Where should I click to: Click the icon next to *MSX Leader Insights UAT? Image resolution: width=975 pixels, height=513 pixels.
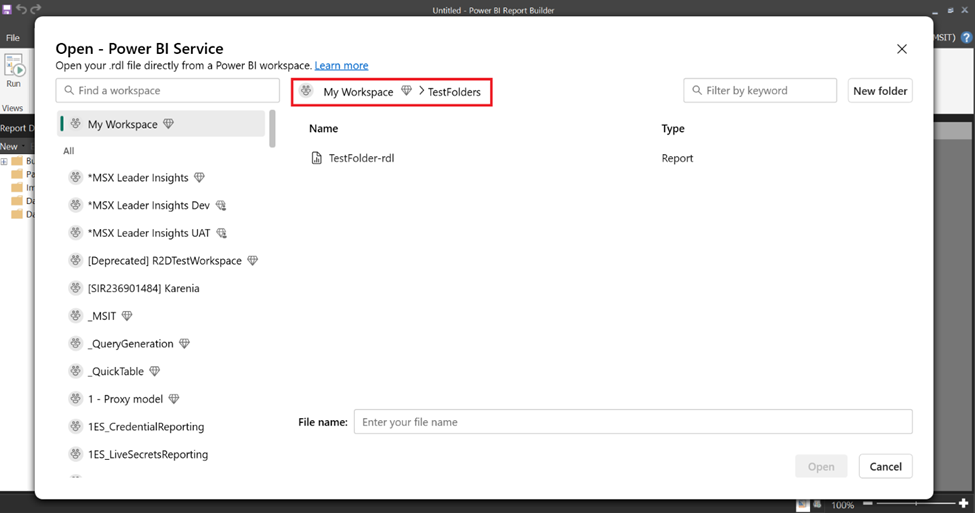[x=221, y=233]
